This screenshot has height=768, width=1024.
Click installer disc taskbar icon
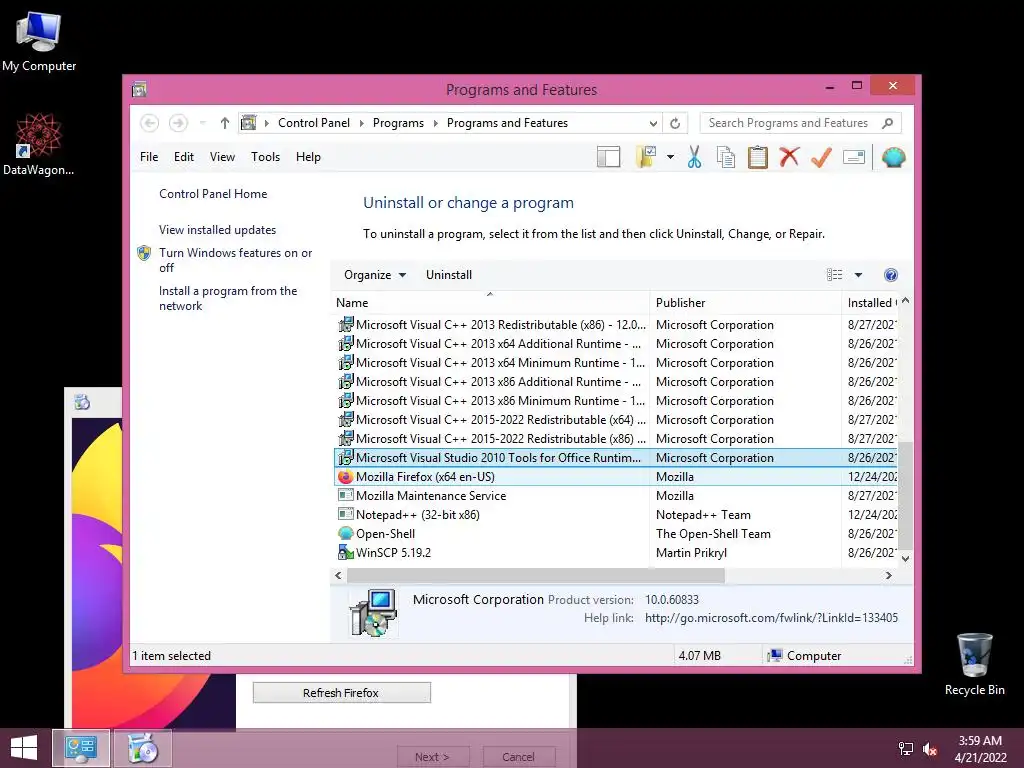143,748
